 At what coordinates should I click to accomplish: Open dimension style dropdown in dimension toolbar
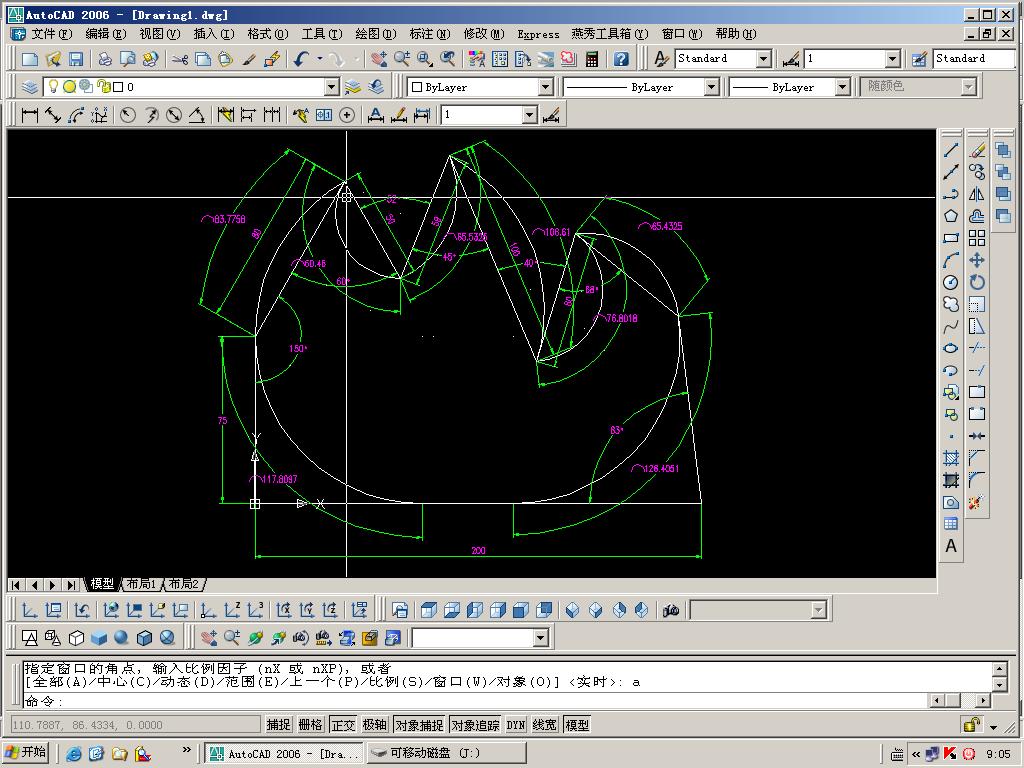(x=530, y=116)
